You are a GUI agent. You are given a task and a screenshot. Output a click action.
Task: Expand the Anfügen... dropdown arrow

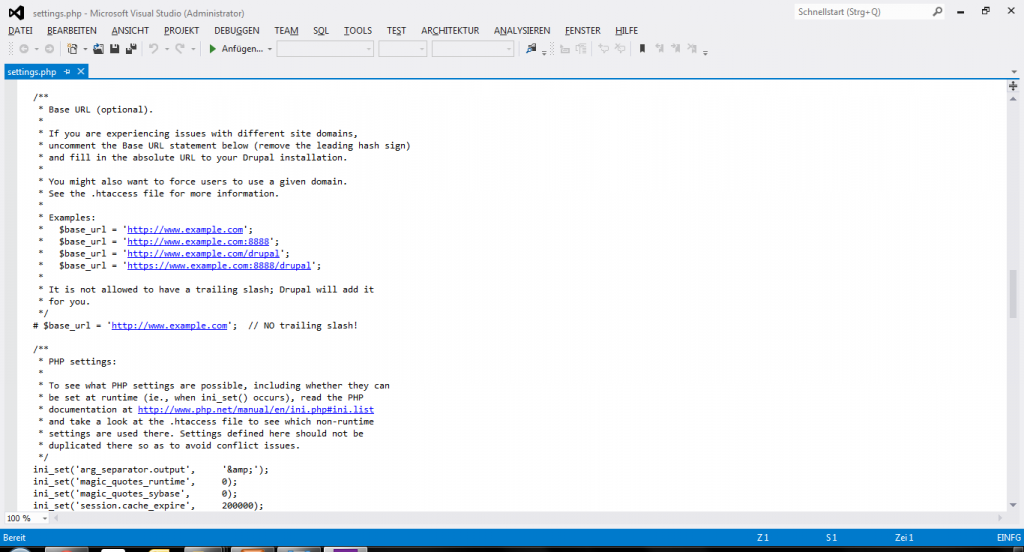point(270,49)
